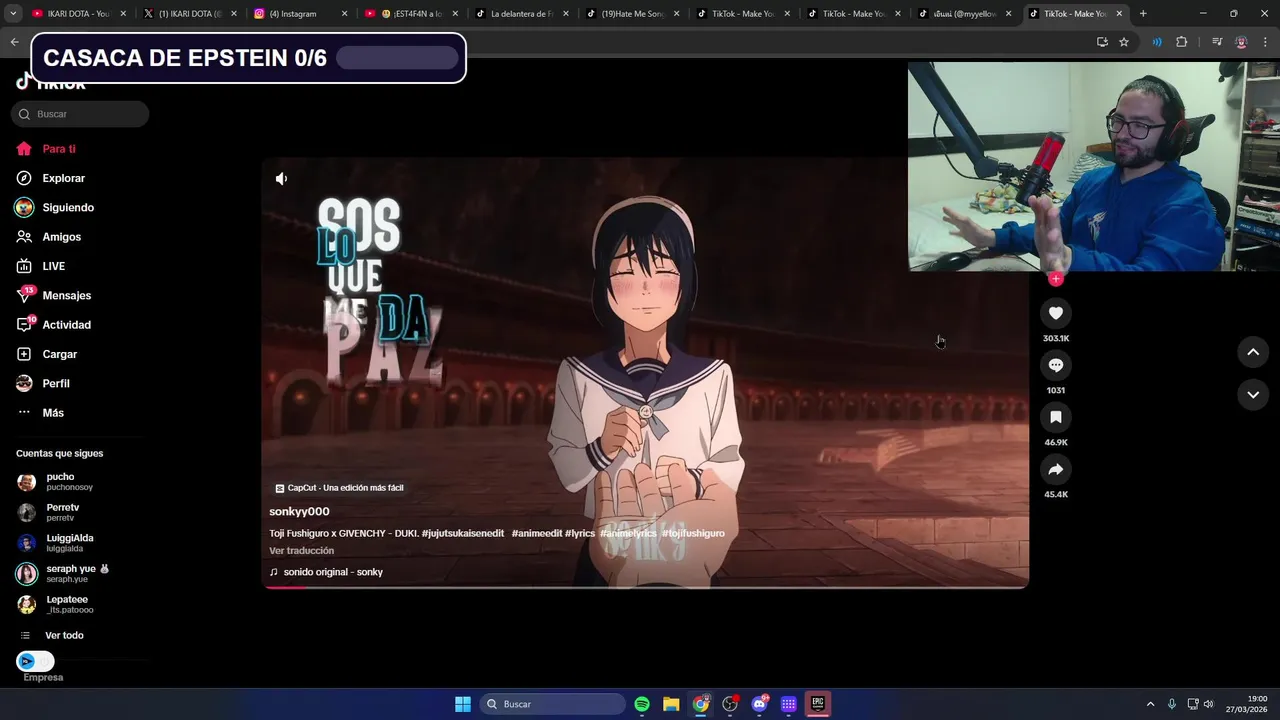Open install app icon in address bar
1280x720 pixels.
(1102, 42)
